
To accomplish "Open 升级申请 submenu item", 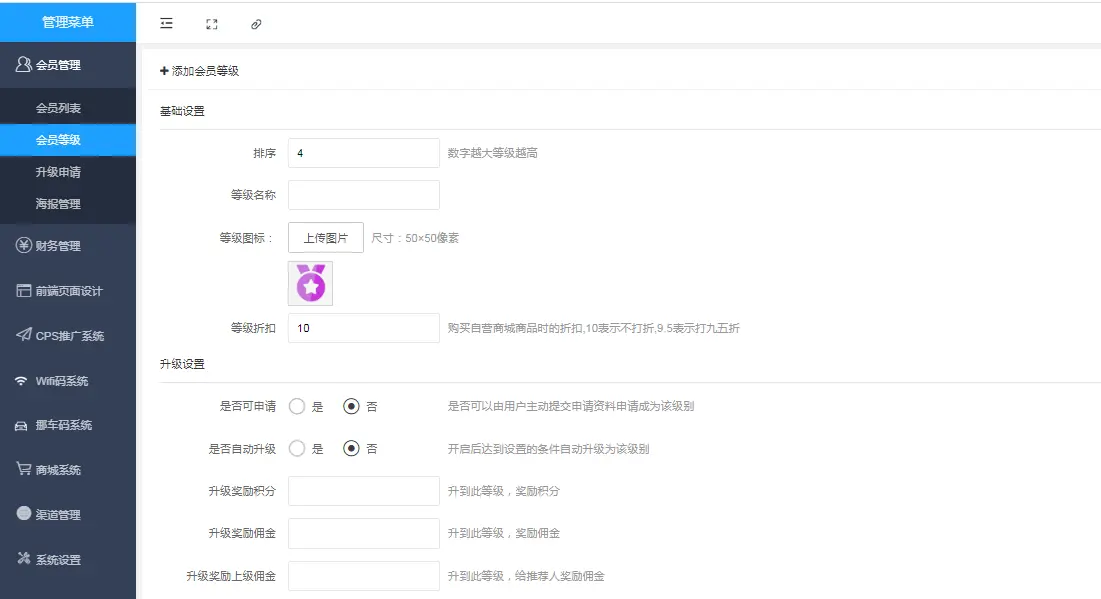I will click(68, 172).
